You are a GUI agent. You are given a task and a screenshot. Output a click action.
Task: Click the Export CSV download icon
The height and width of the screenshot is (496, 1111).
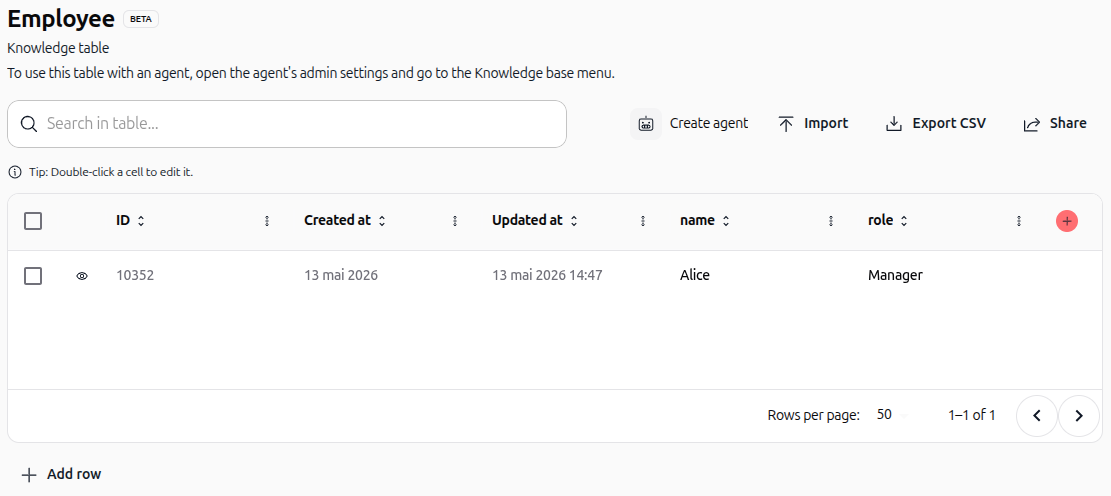[x=894, y=124]
